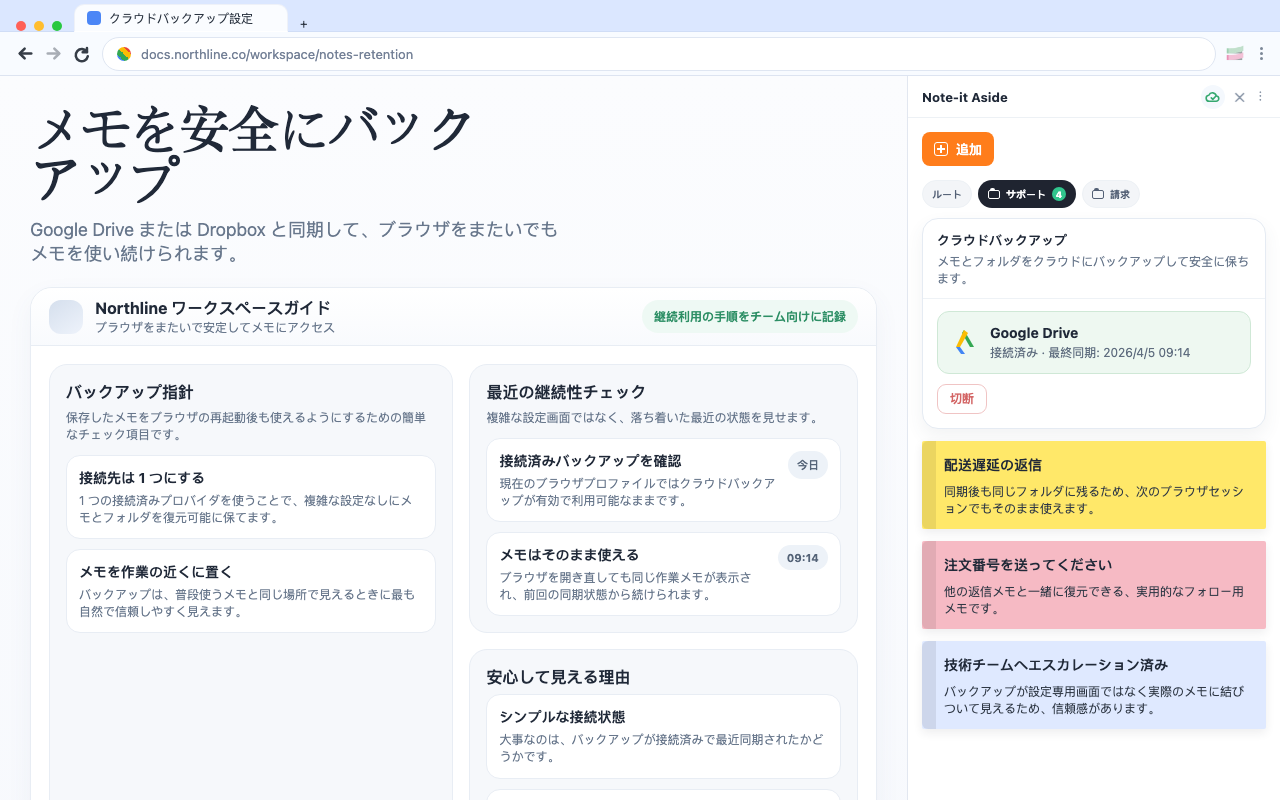
Task: Click the plus icon inside the 追加 button
Action: click(940, 149)
